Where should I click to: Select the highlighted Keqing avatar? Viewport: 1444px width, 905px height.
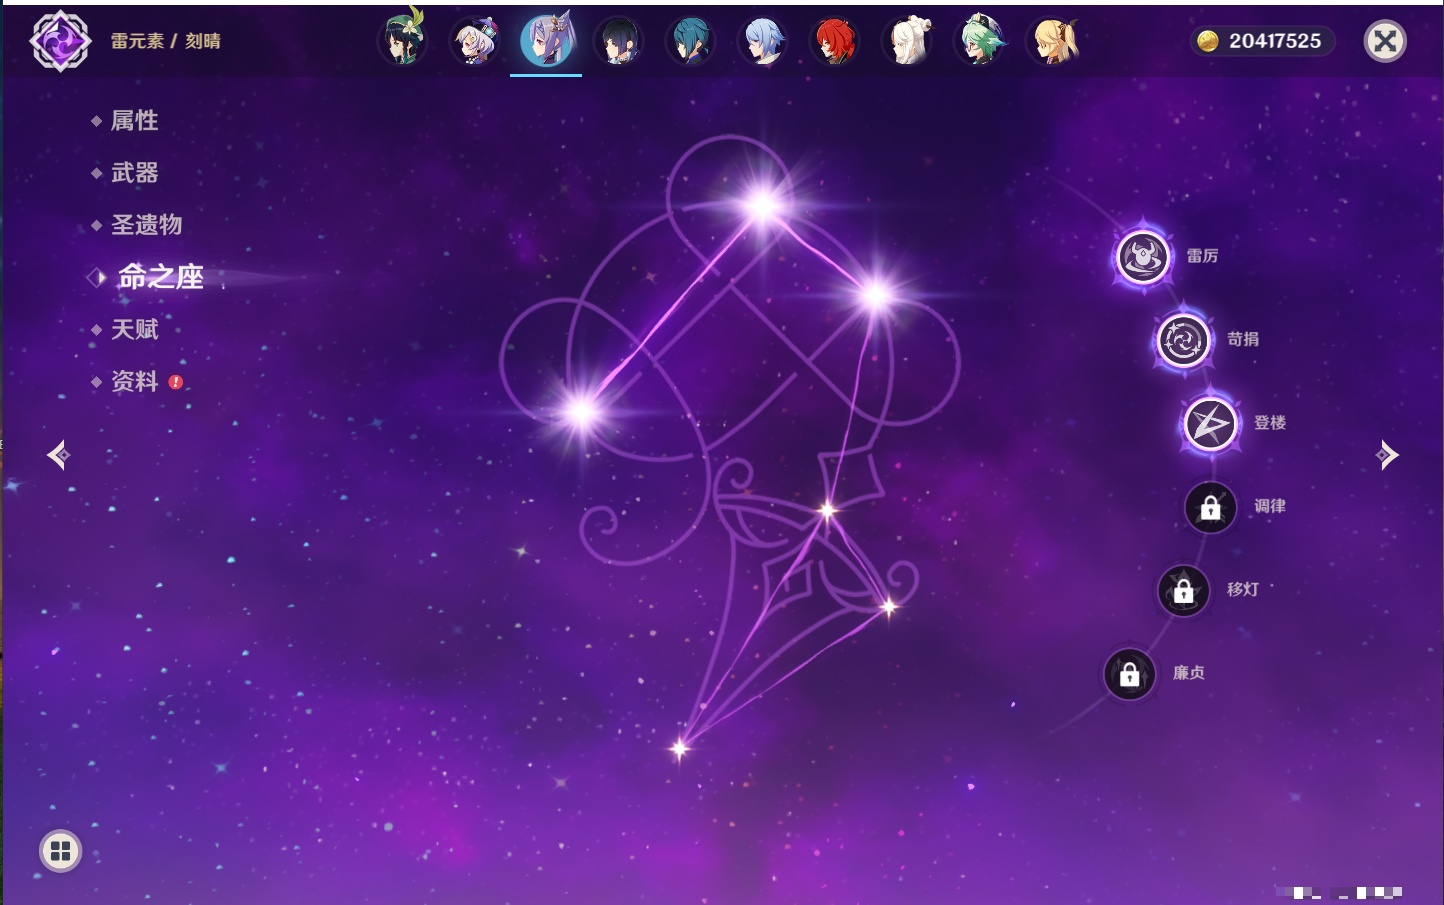tap(546, 40)
